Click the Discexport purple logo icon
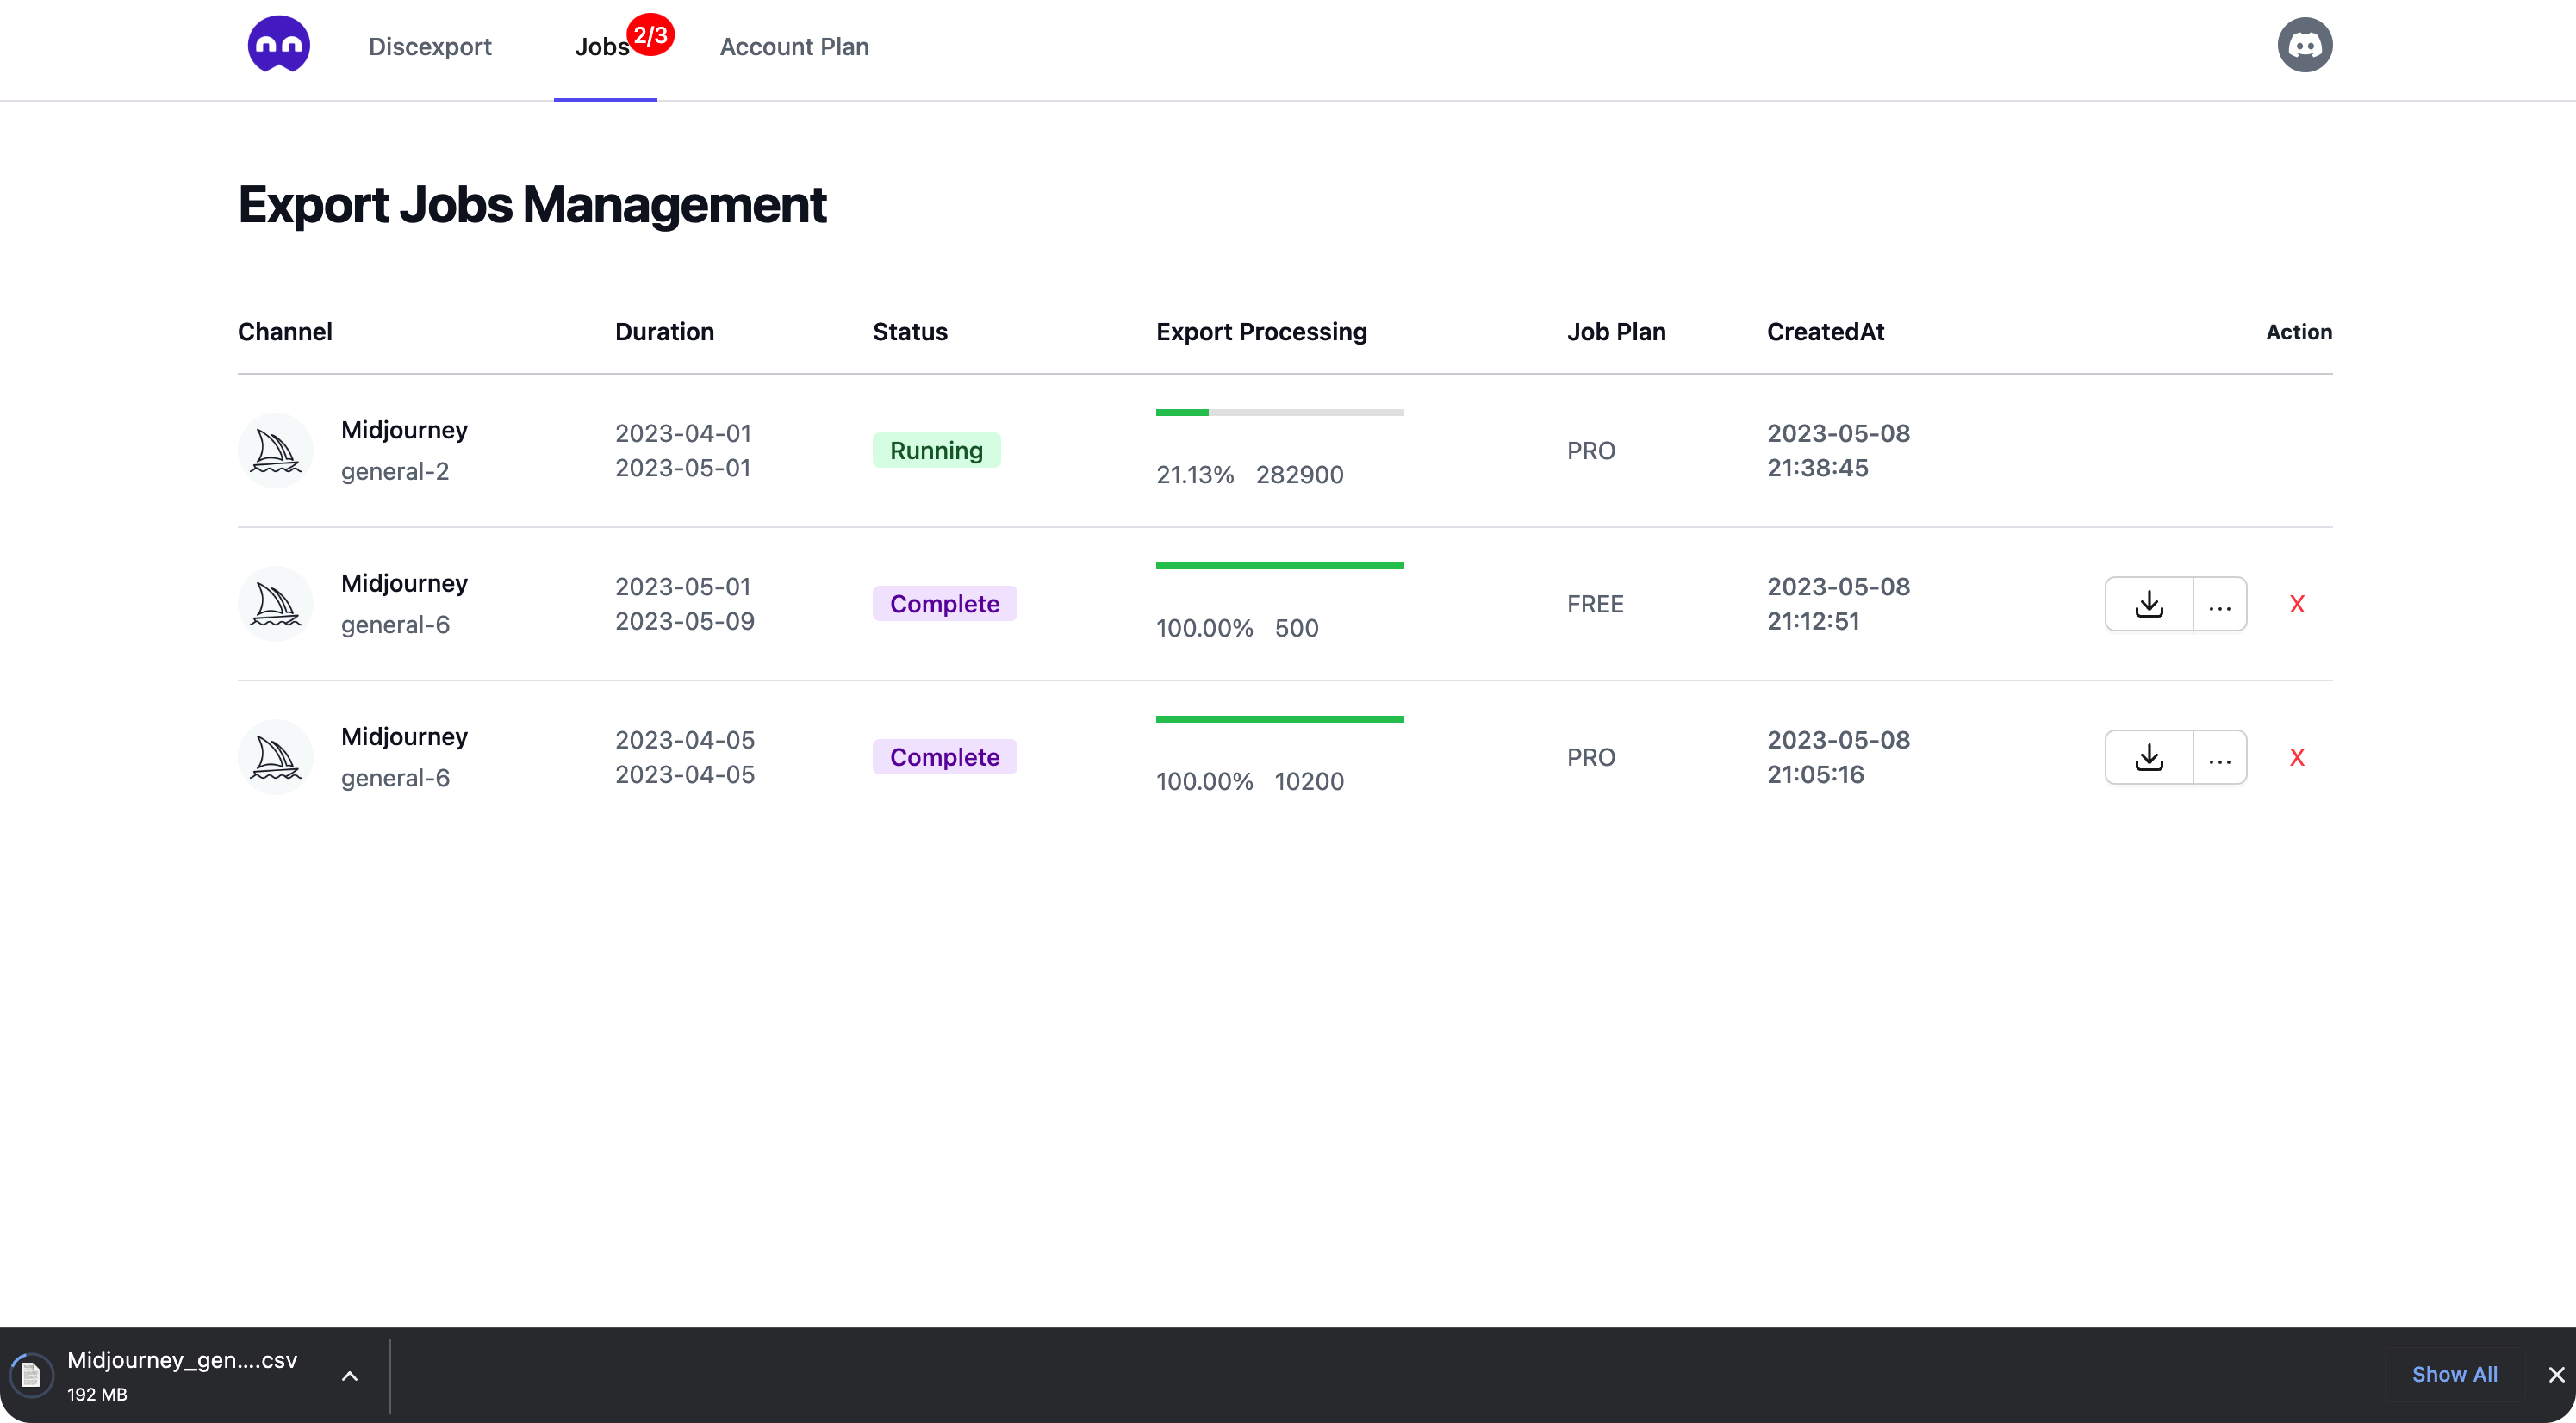Image resolution: width=2576 pixels, height=1423 pixels. pos(279,45)
